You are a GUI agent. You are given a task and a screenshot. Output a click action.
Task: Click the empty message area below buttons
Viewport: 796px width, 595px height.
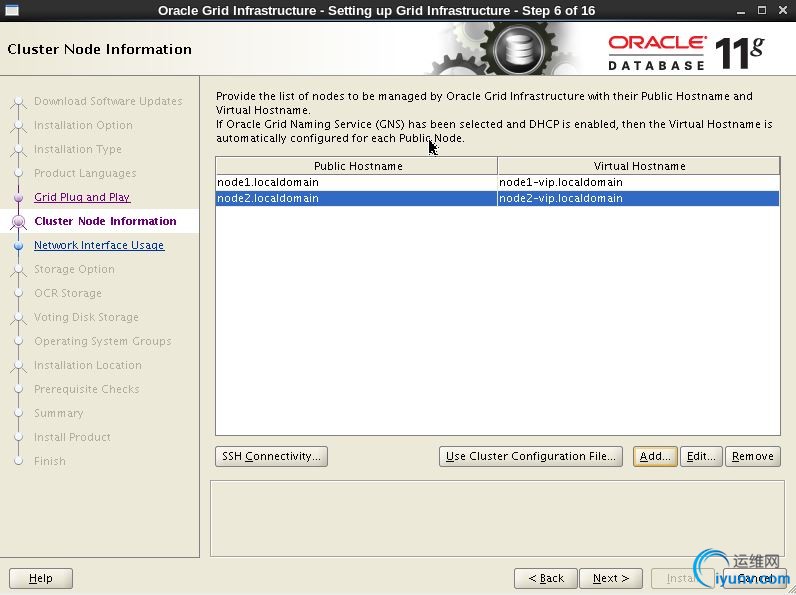click(497, 518)
